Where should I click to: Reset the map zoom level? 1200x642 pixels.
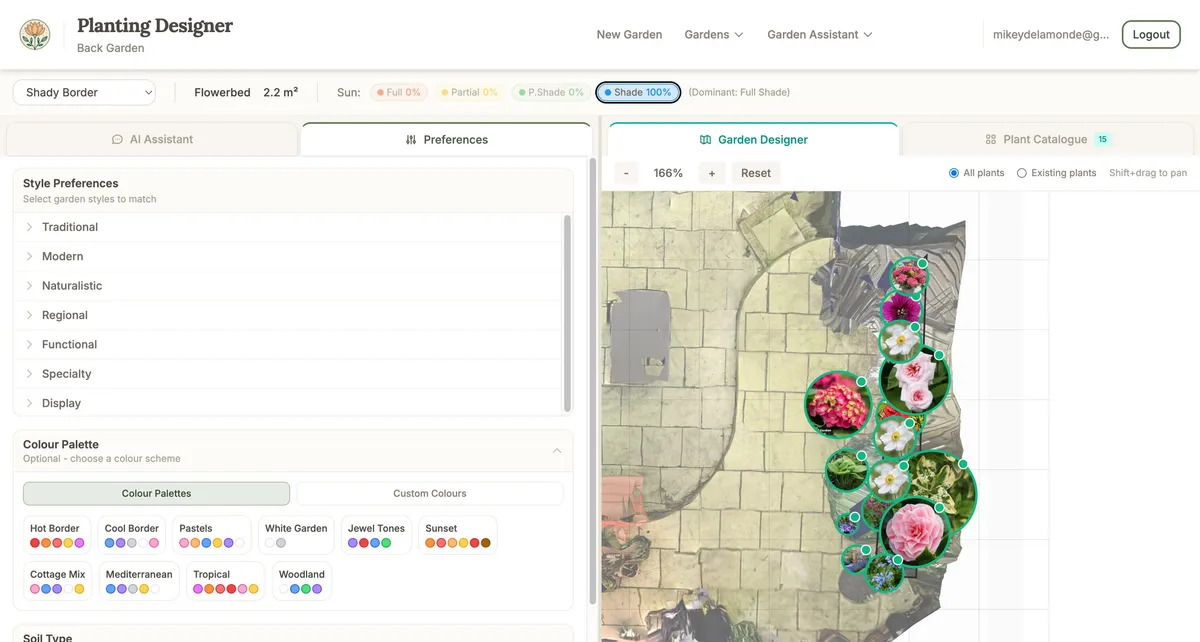(756, 172)
